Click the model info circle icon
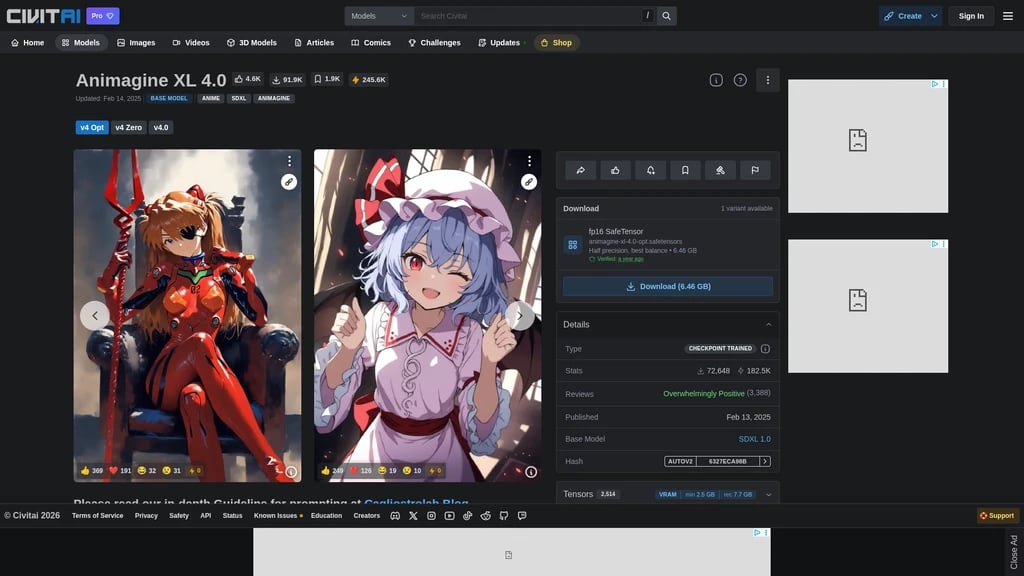This screenshot has height=576, width=1024. pyautogui.click(x=716, y=80)
